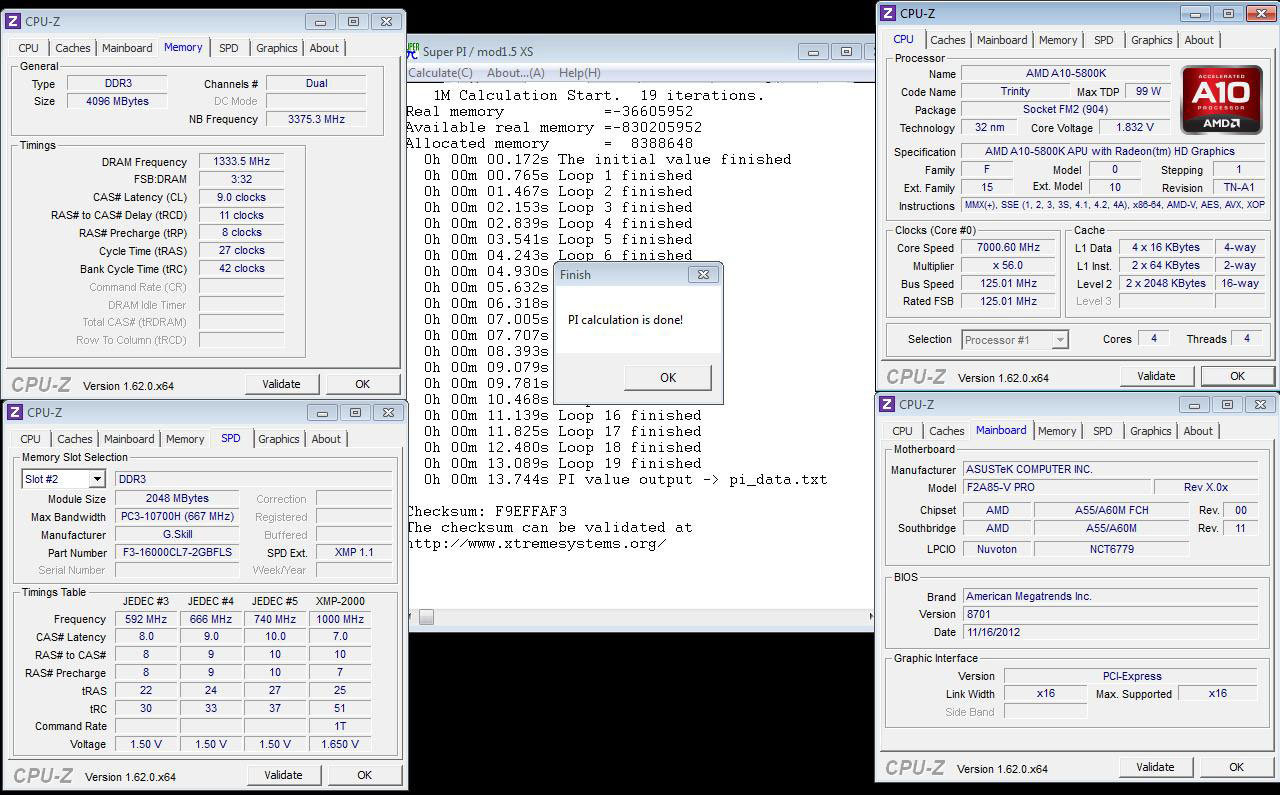Open the Calculate(C) menu in Super PI
1280x795 pixels.
coord(440,73)
